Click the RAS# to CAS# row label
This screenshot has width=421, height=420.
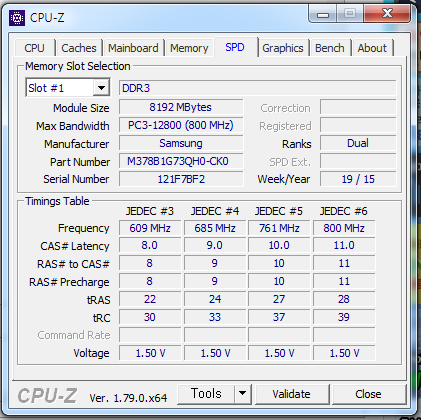click(73, 264)
